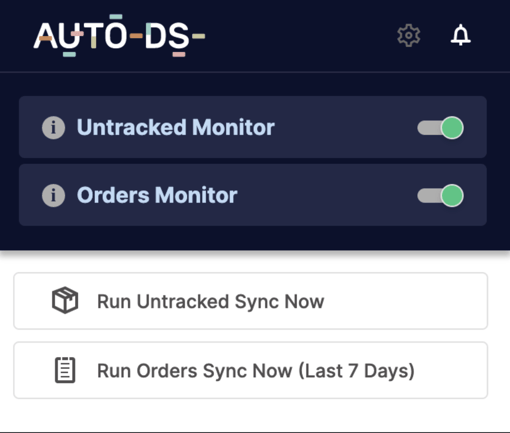Screen dimensions: 510x433
Task: Run Orders Sync Now for last 7 days
Action: [x=251, y=370]
